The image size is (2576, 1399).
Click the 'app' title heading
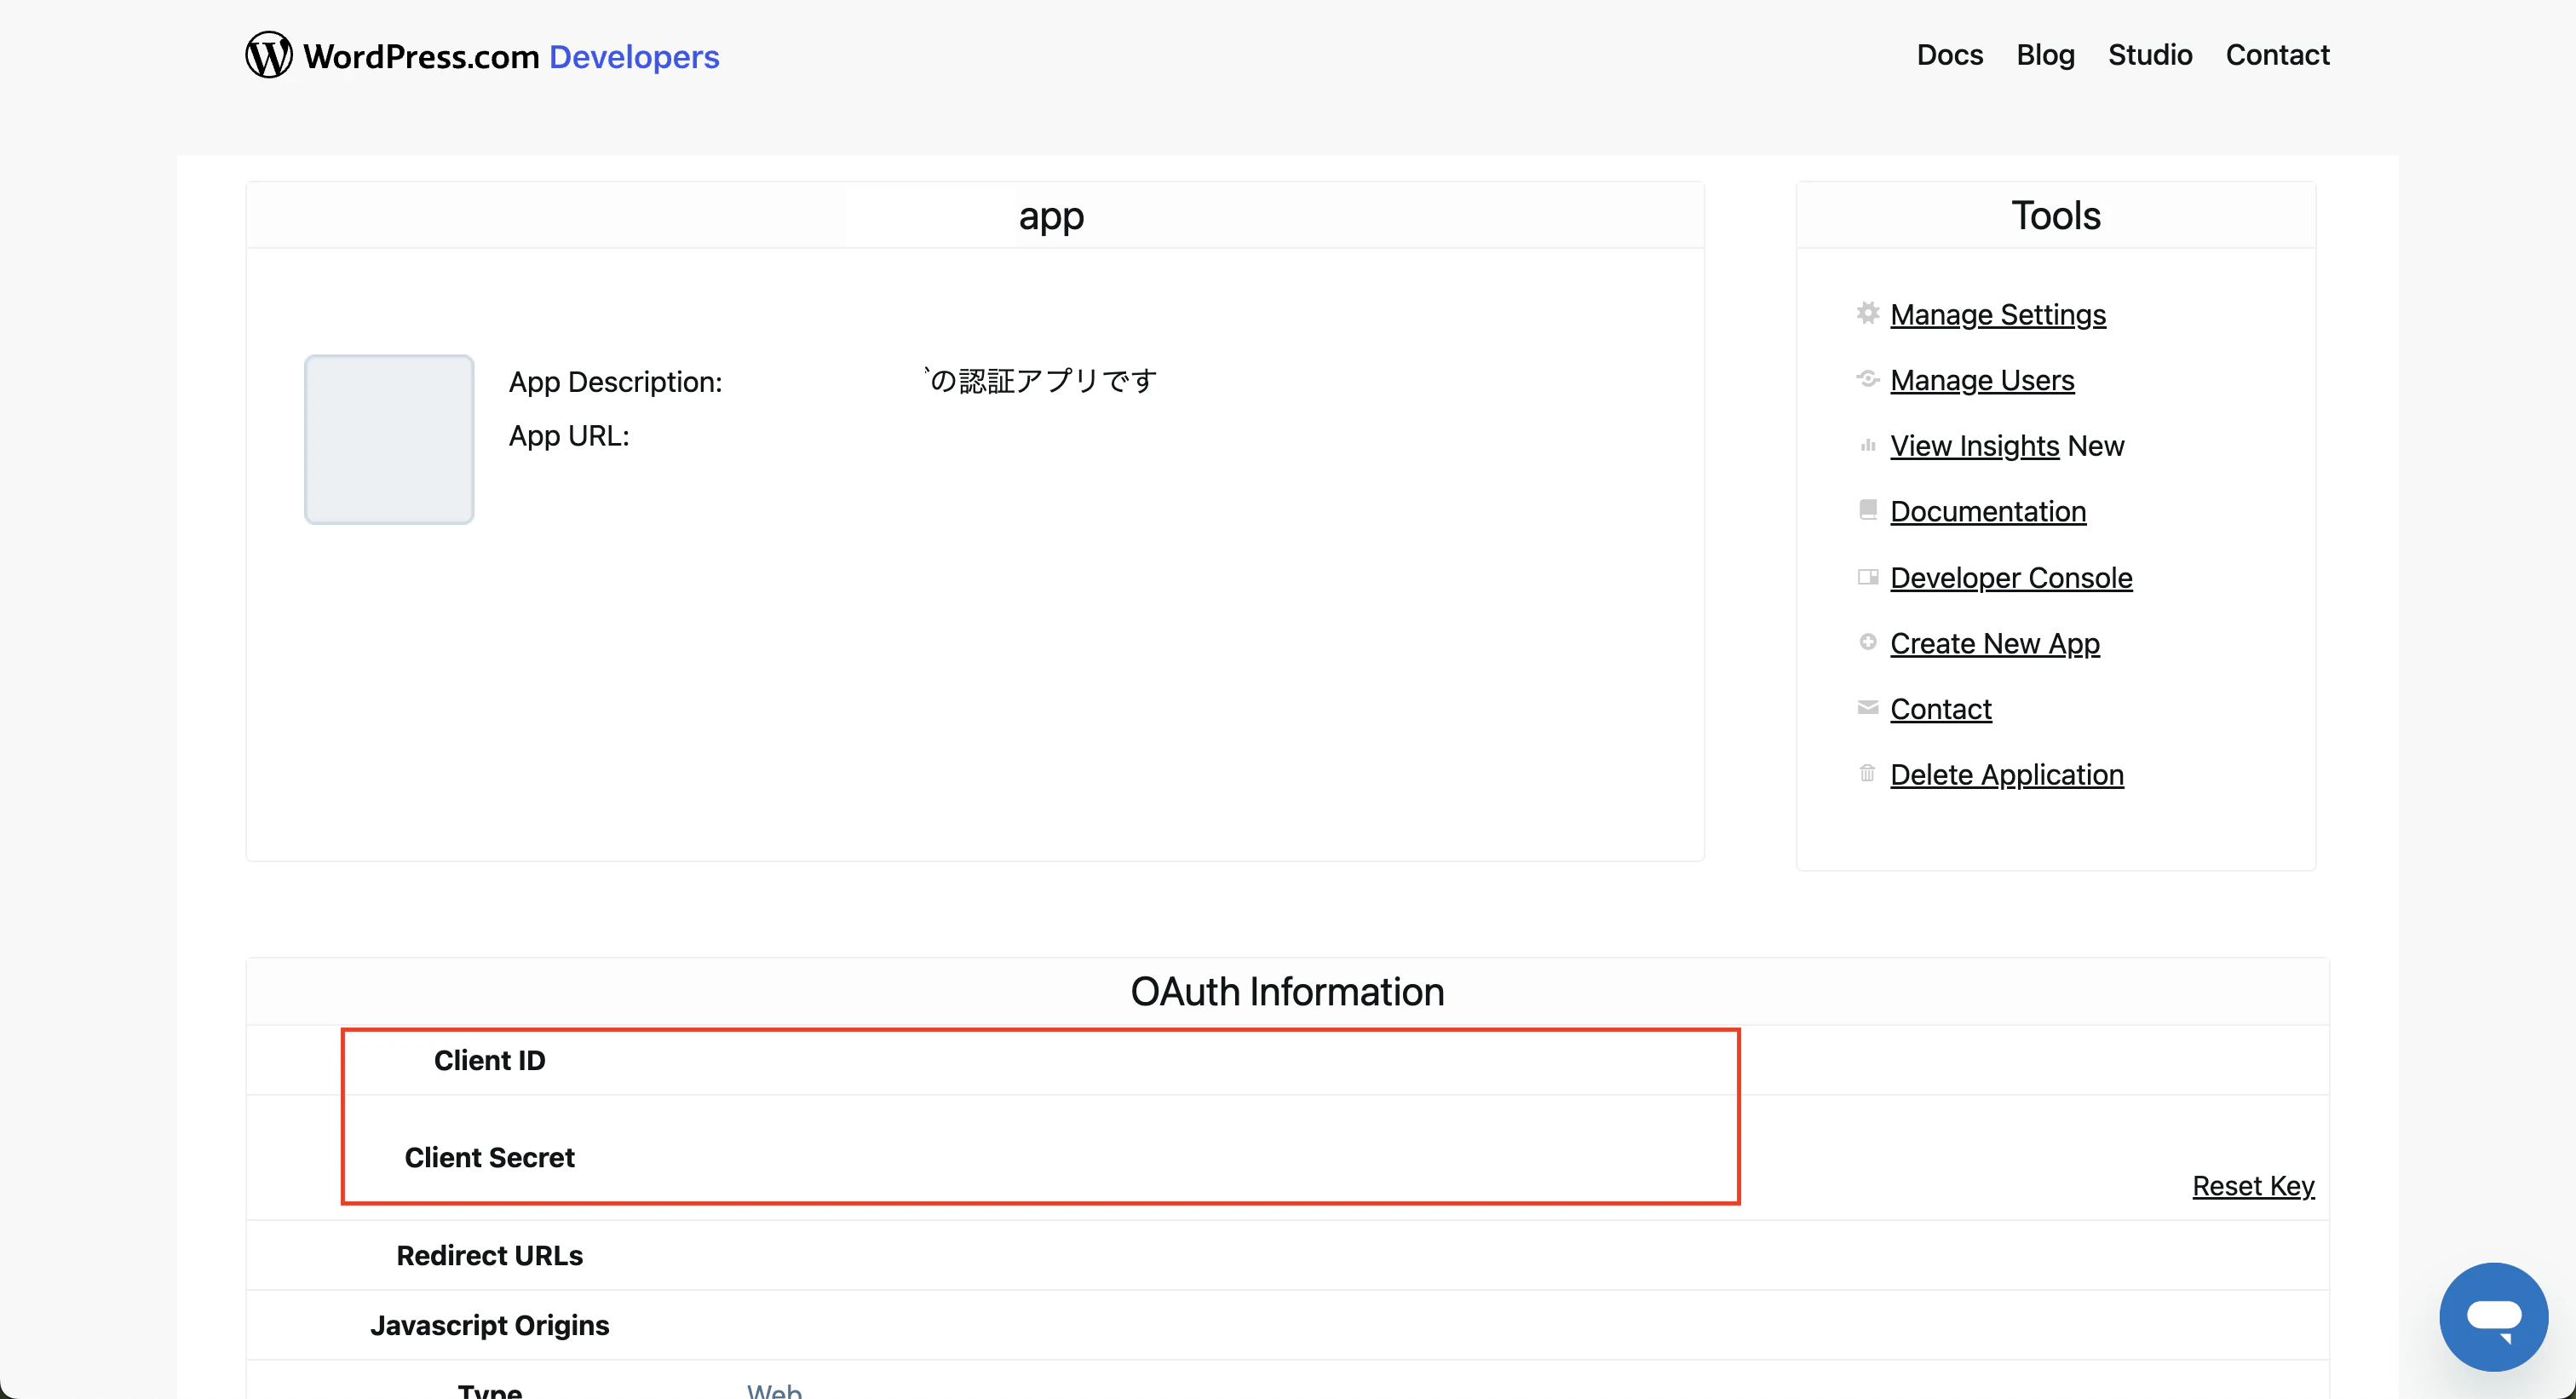pos(1051,217)
